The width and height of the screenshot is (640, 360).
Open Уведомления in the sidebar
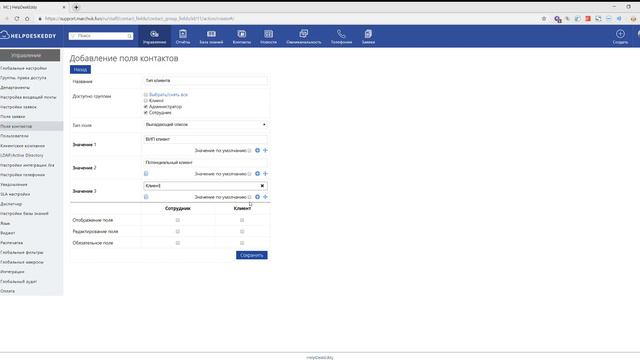point(14,185)
